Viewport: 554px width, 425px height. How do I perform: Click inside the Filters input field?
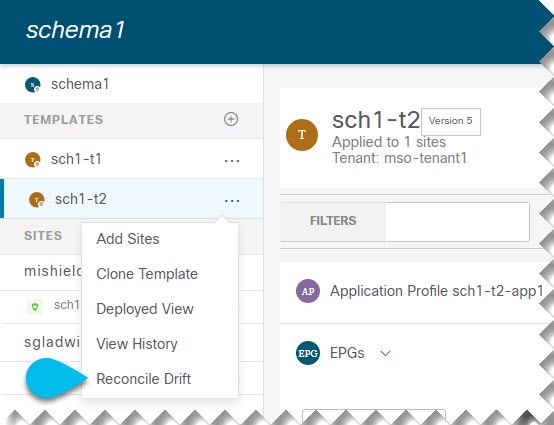tap(457, 222)
